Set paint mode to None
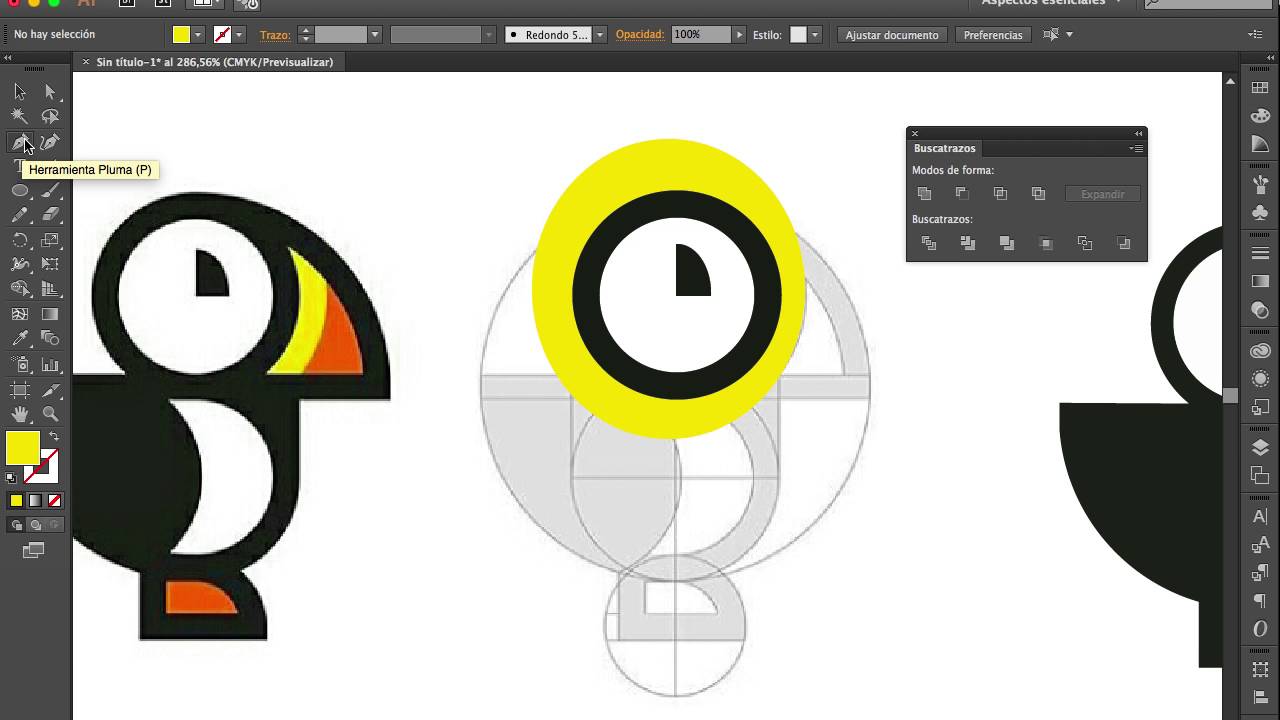 point(54,501)
